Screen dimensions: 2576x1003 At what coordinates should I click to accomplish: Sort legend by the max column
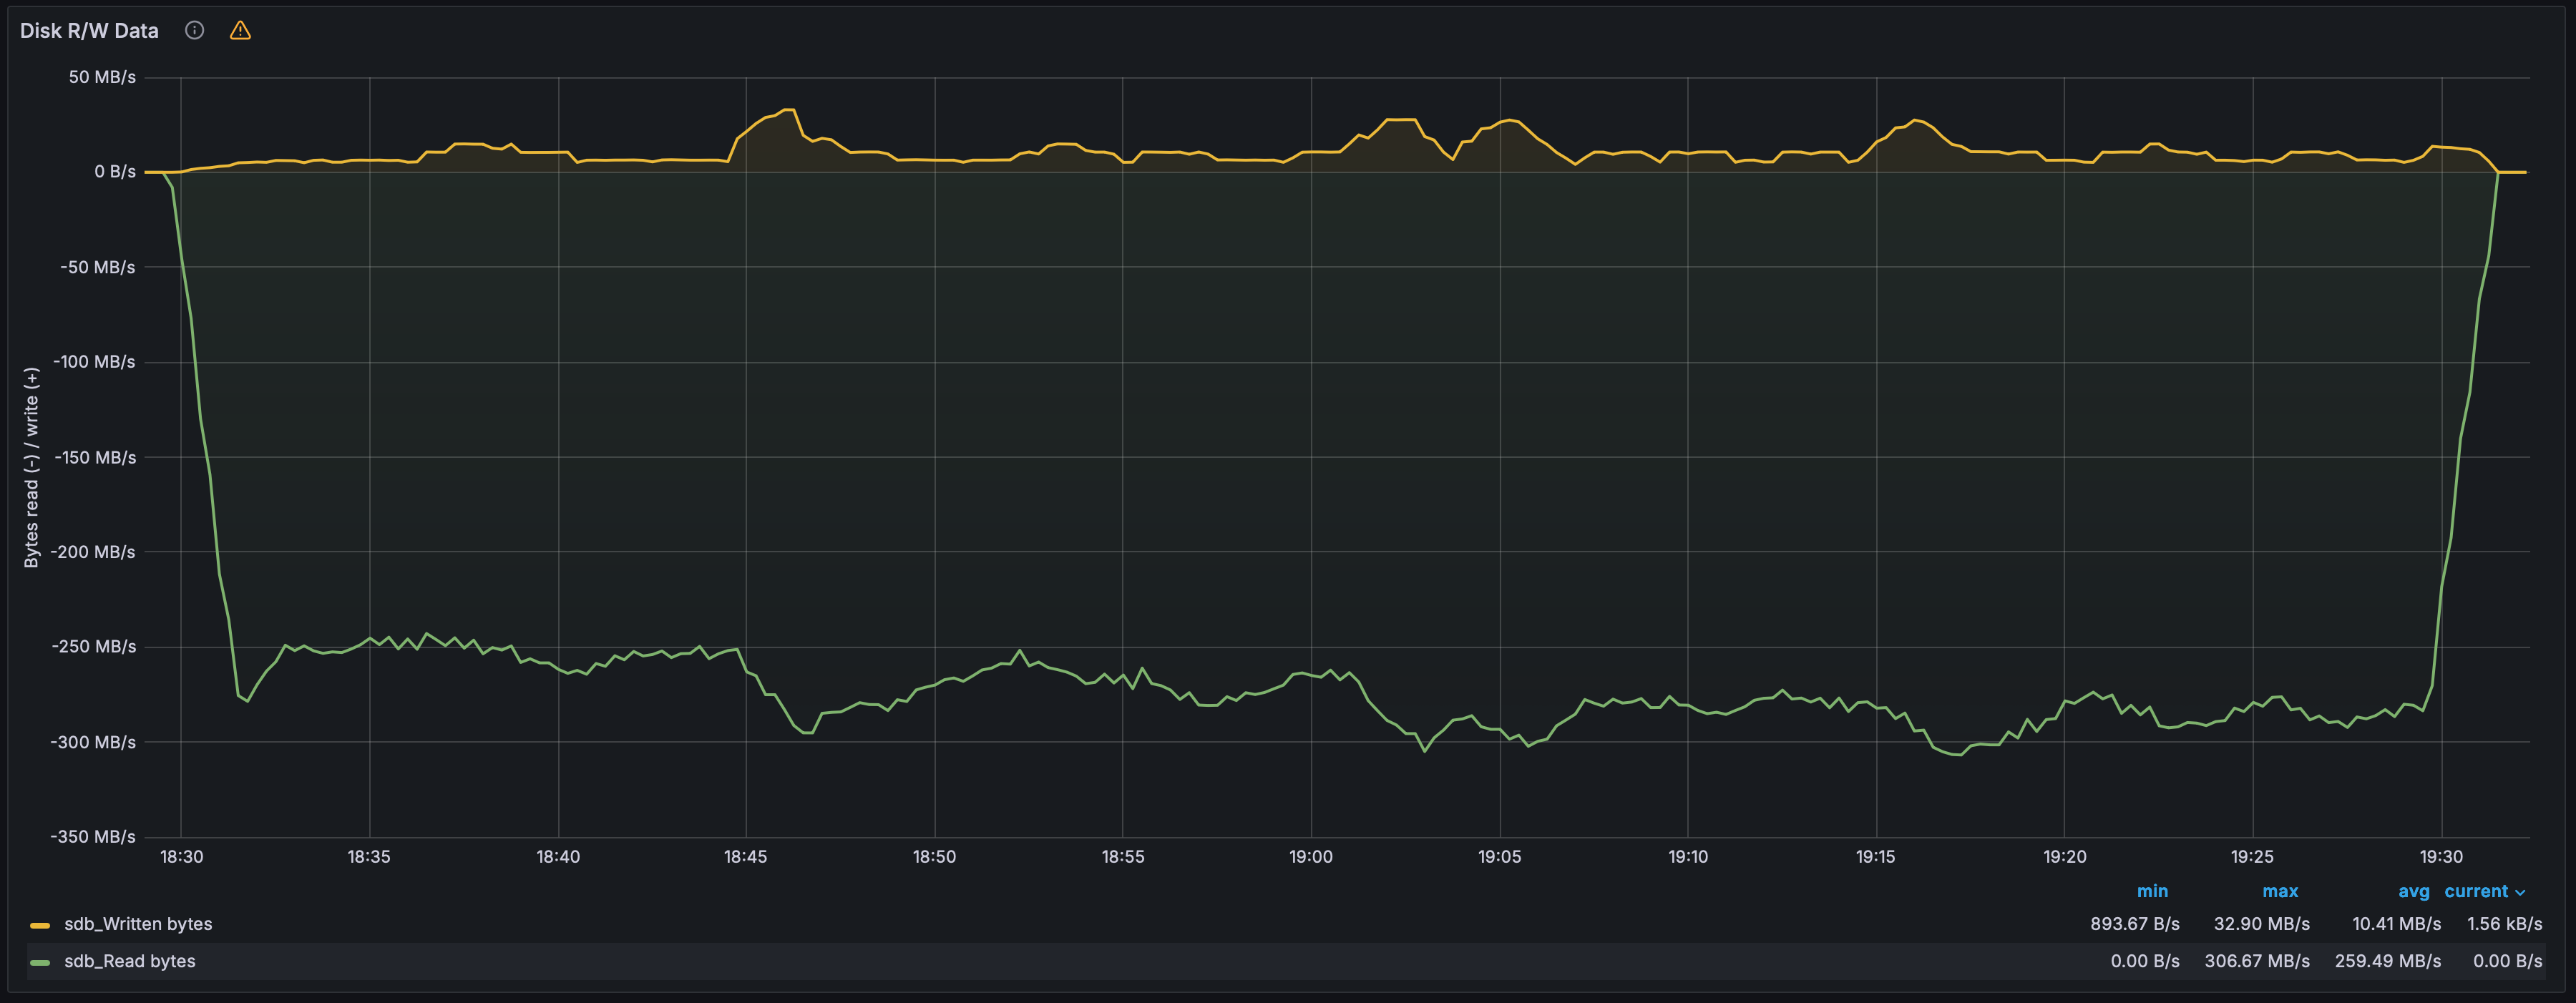coord(2280,891)
